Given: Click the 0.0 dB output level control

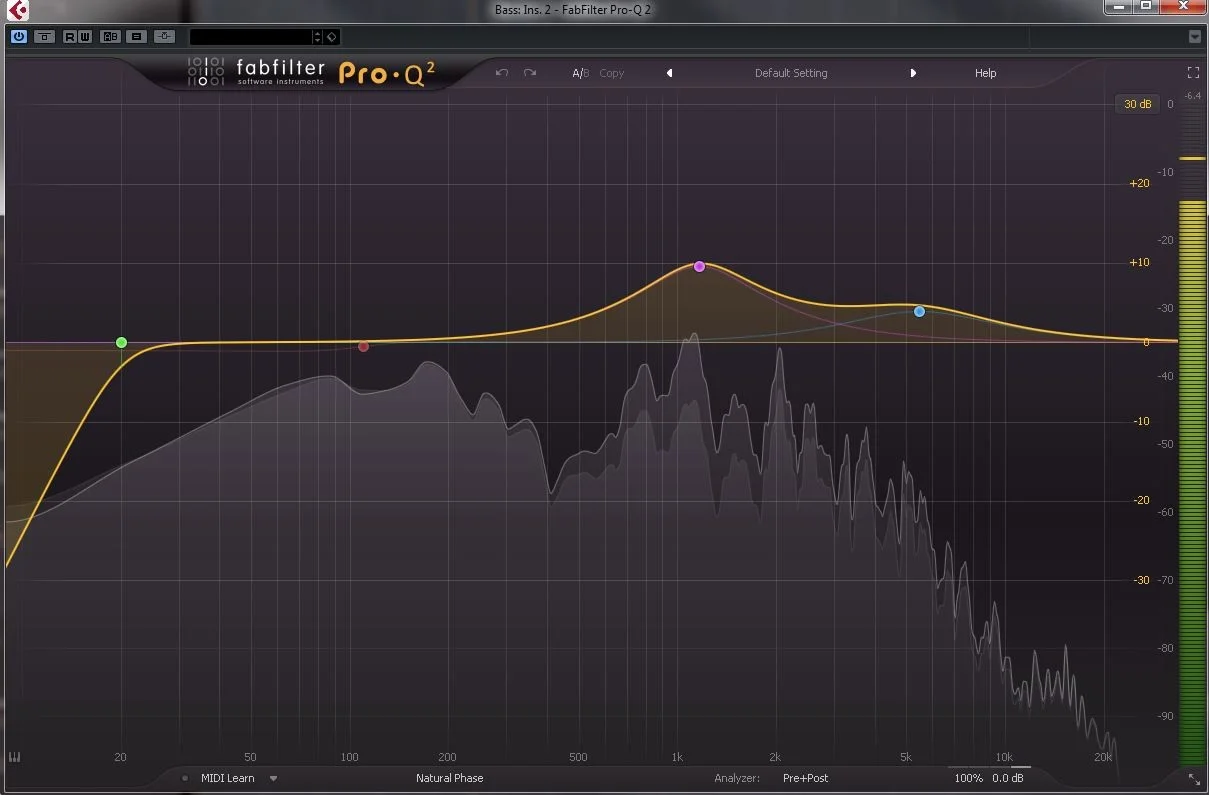Looking at the screenshot, I should coord(1007,778).
